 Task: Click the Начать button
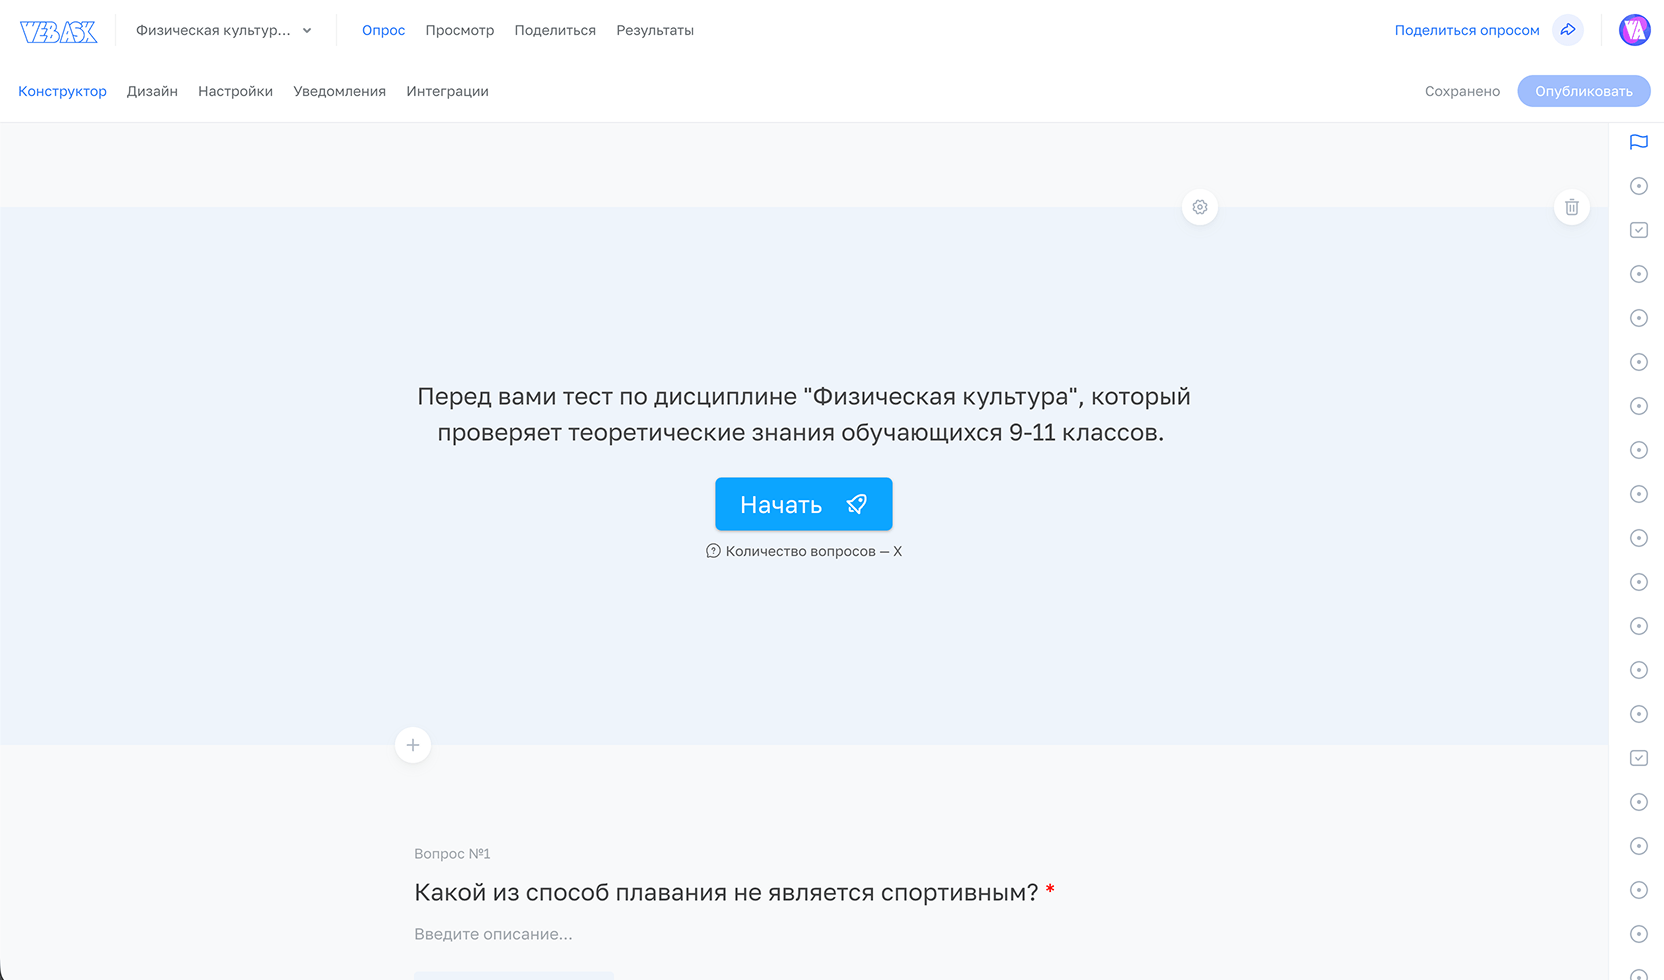pos(803,504)
